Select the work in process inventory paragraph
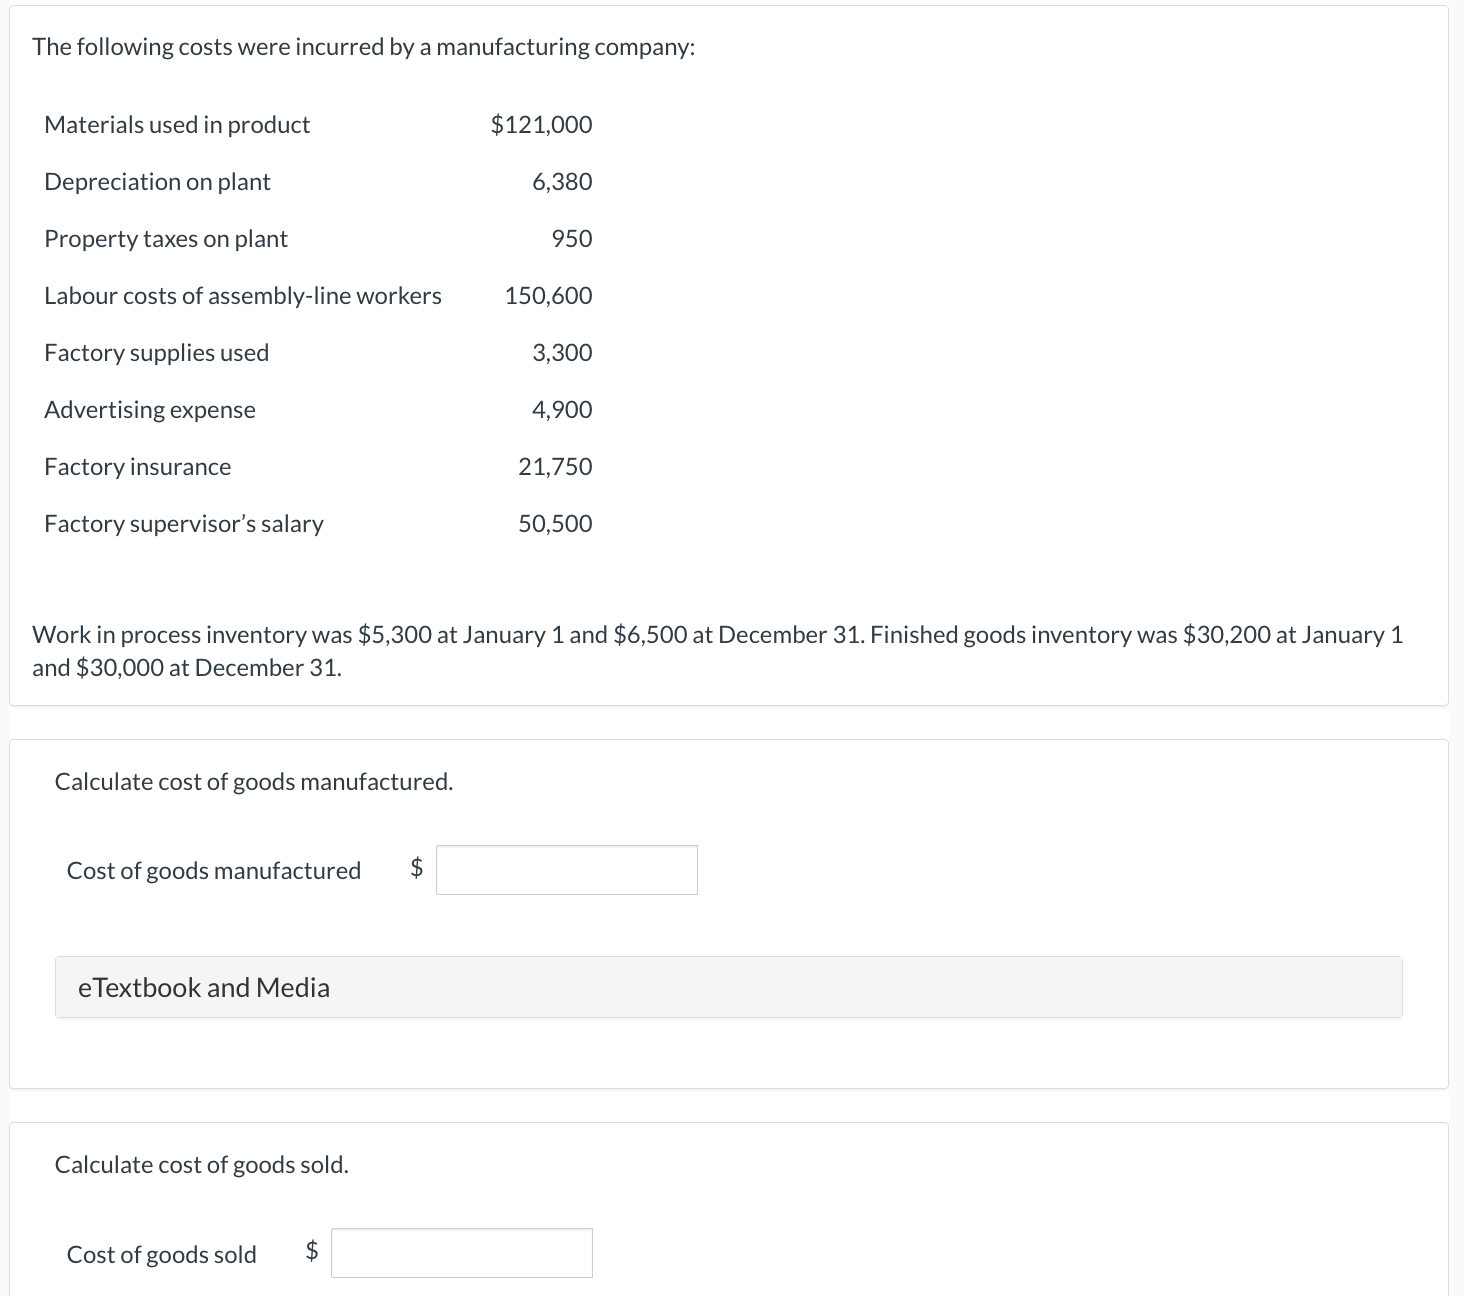Screen dimensions: 1464x1296 click(716, 650)
